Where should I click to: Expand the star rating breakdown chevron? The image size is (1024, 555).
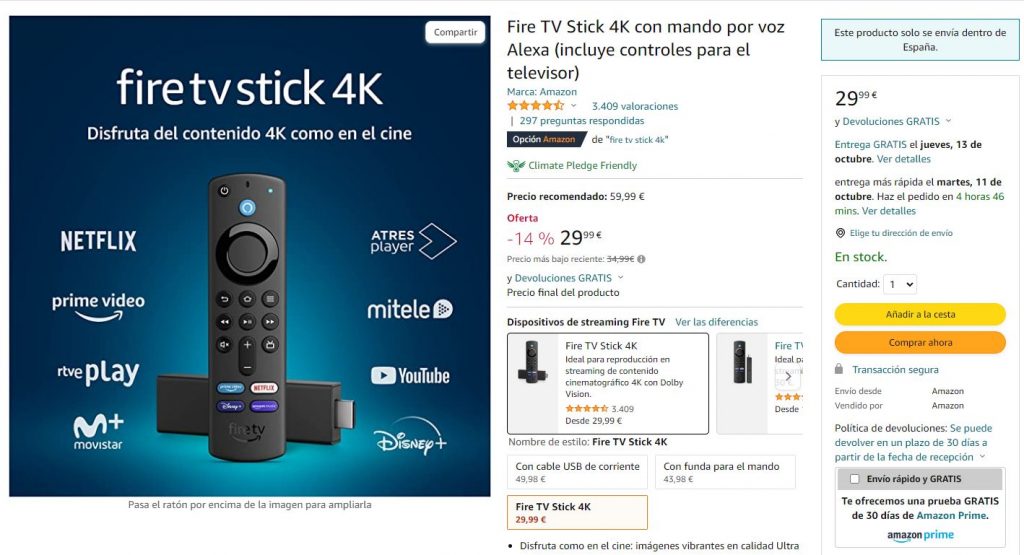click(x=573, y=106)
